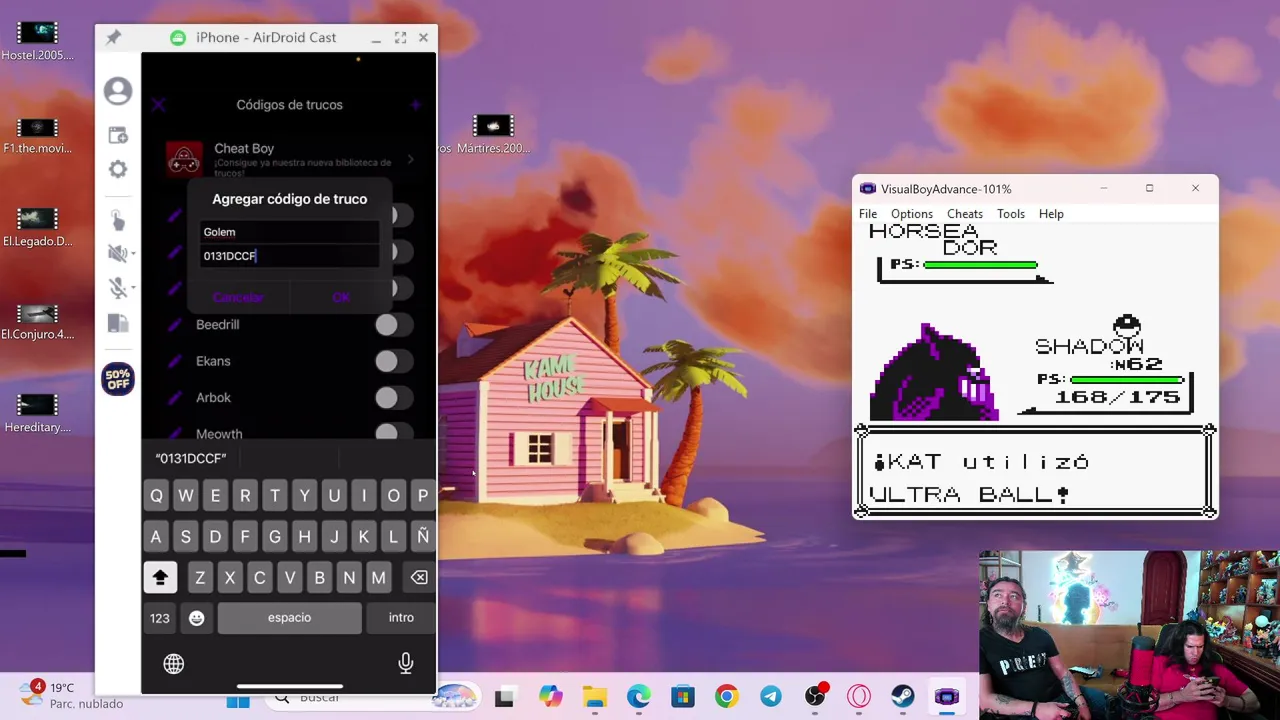Toggle the Ekans cheat switch
1280x720 pixels.
coord(393,361)
